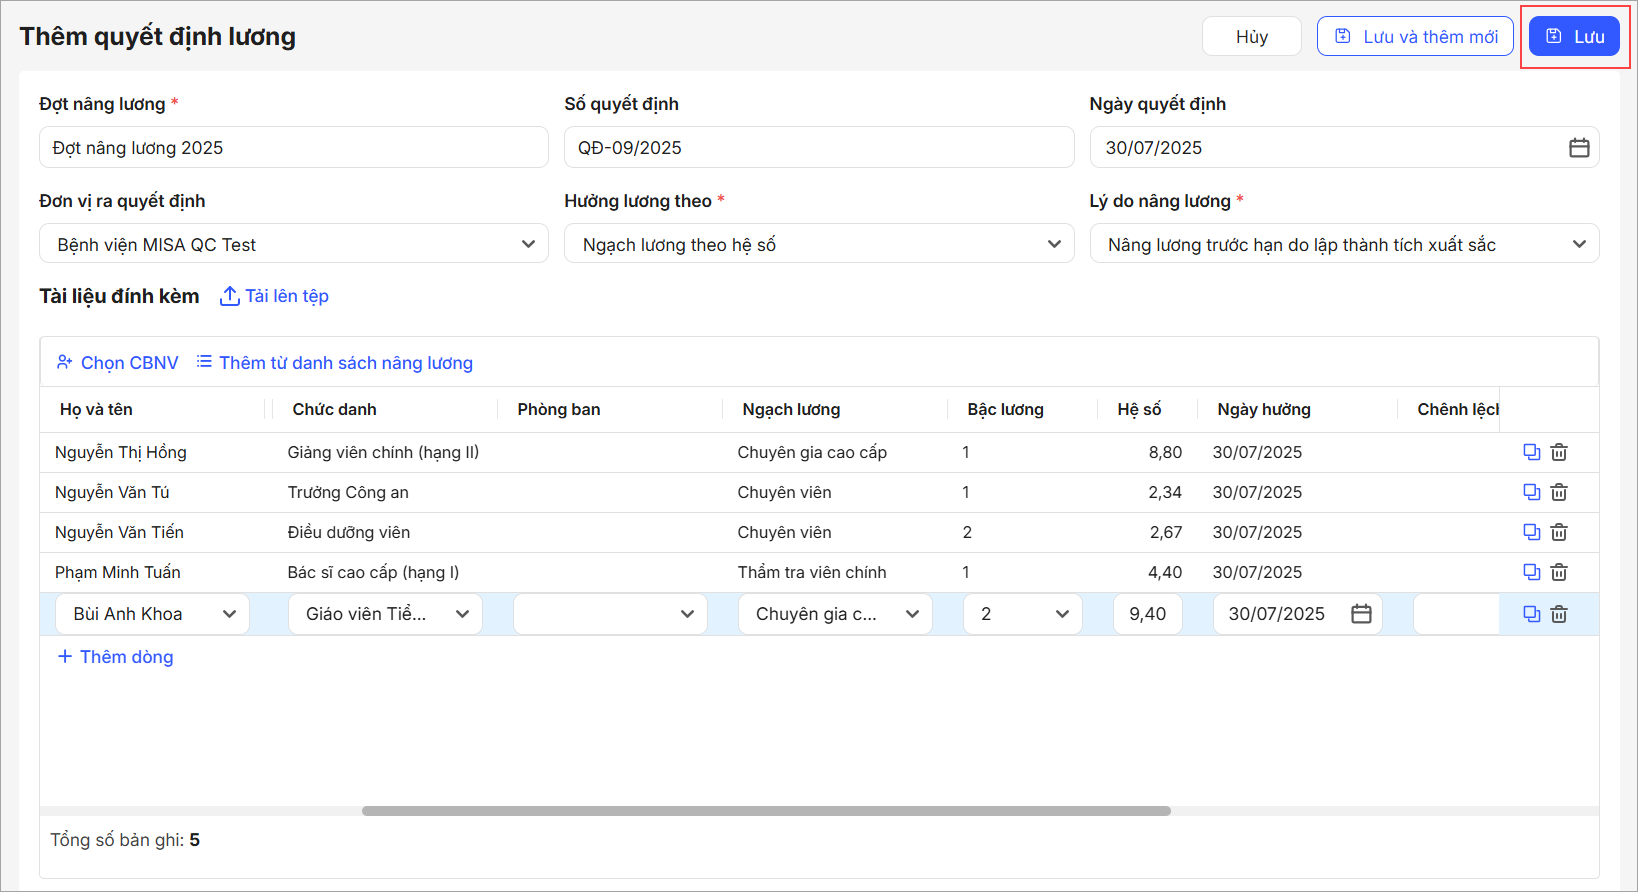Duplicate the Bùi Anh Khoa row

pos(1531,614)
